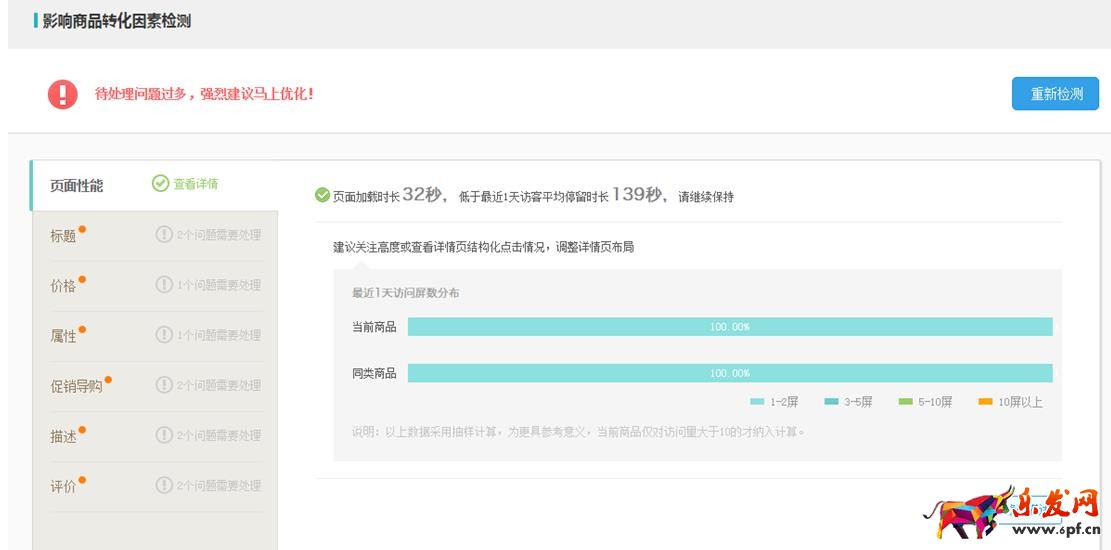Image resolution: width=1111 pixels, height=550 pixels.
Task: Click the warning icon in the 促销导购 row
Action: pyautogui.click(x=164, y=385)
